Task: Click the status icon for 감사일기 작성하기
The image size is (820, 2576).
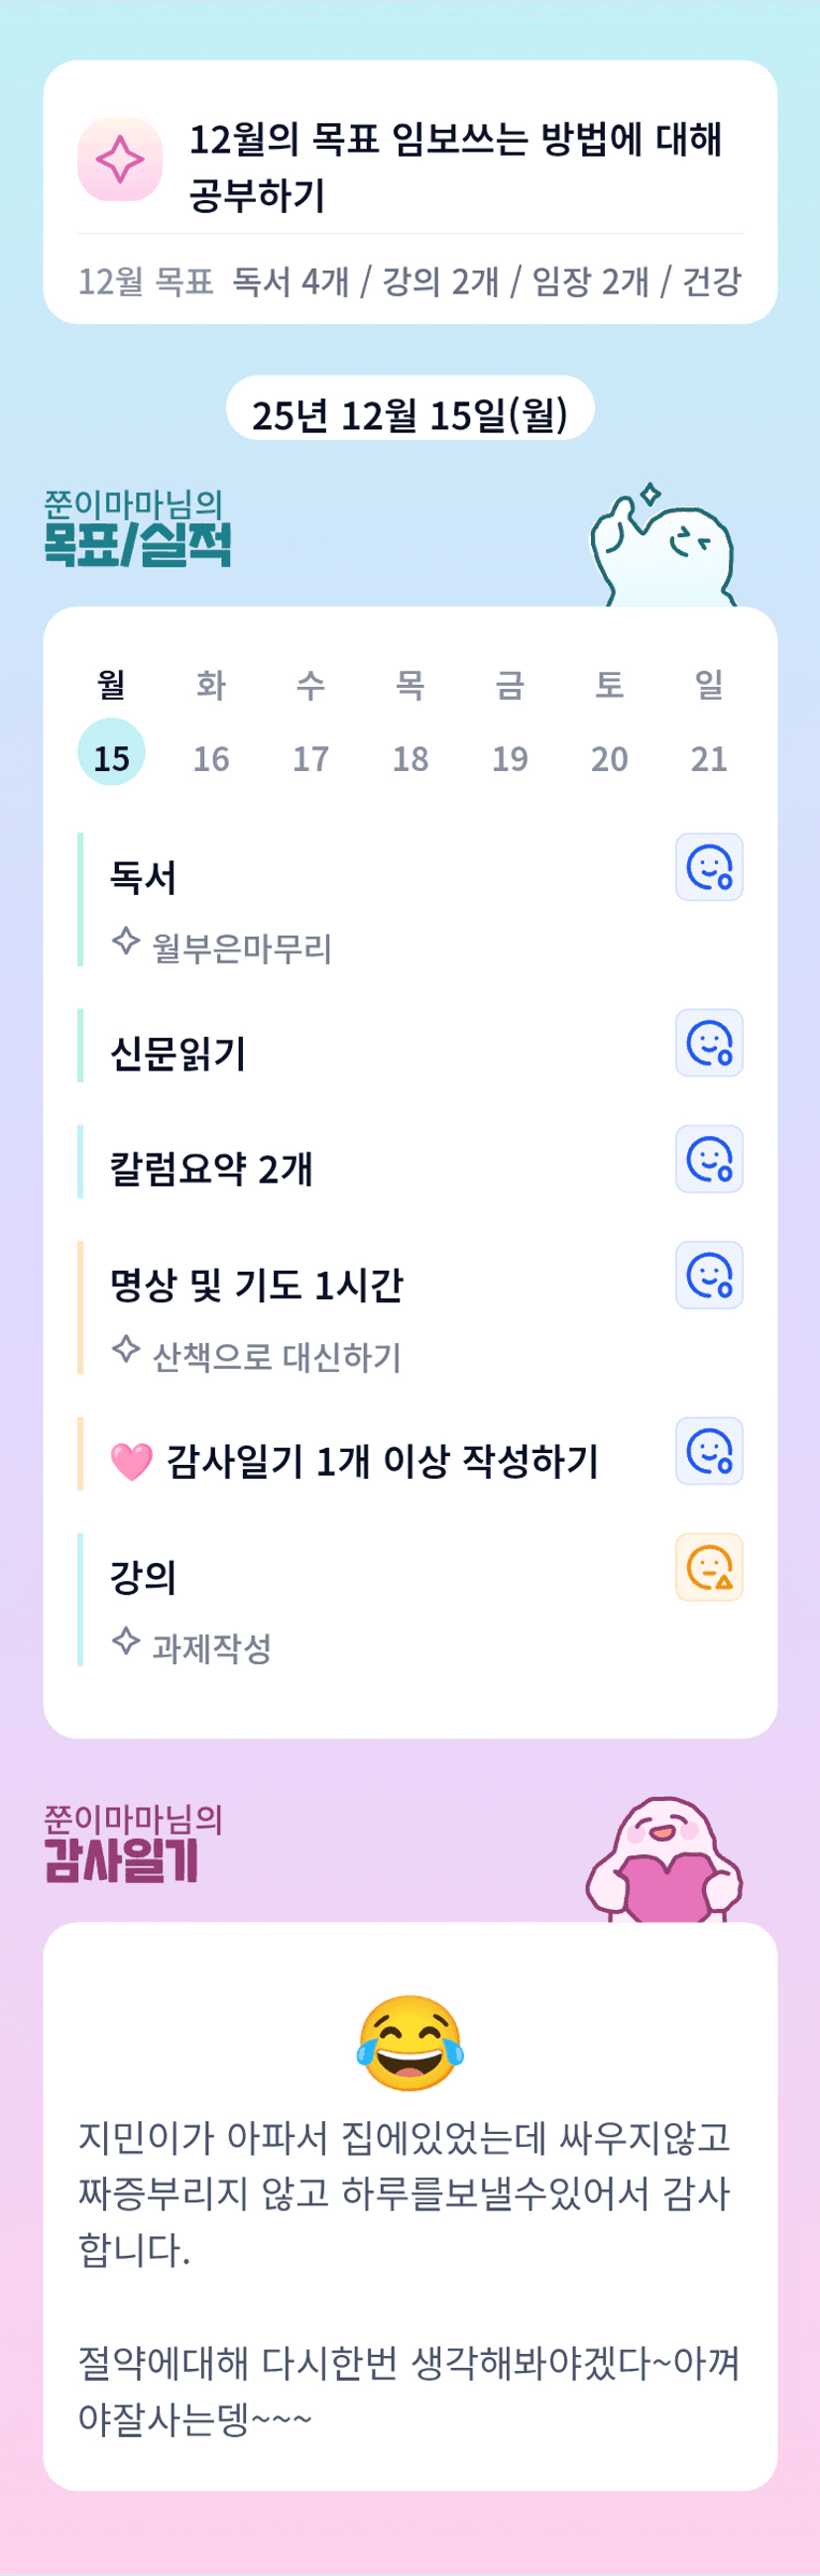Action: [709, 1451]
